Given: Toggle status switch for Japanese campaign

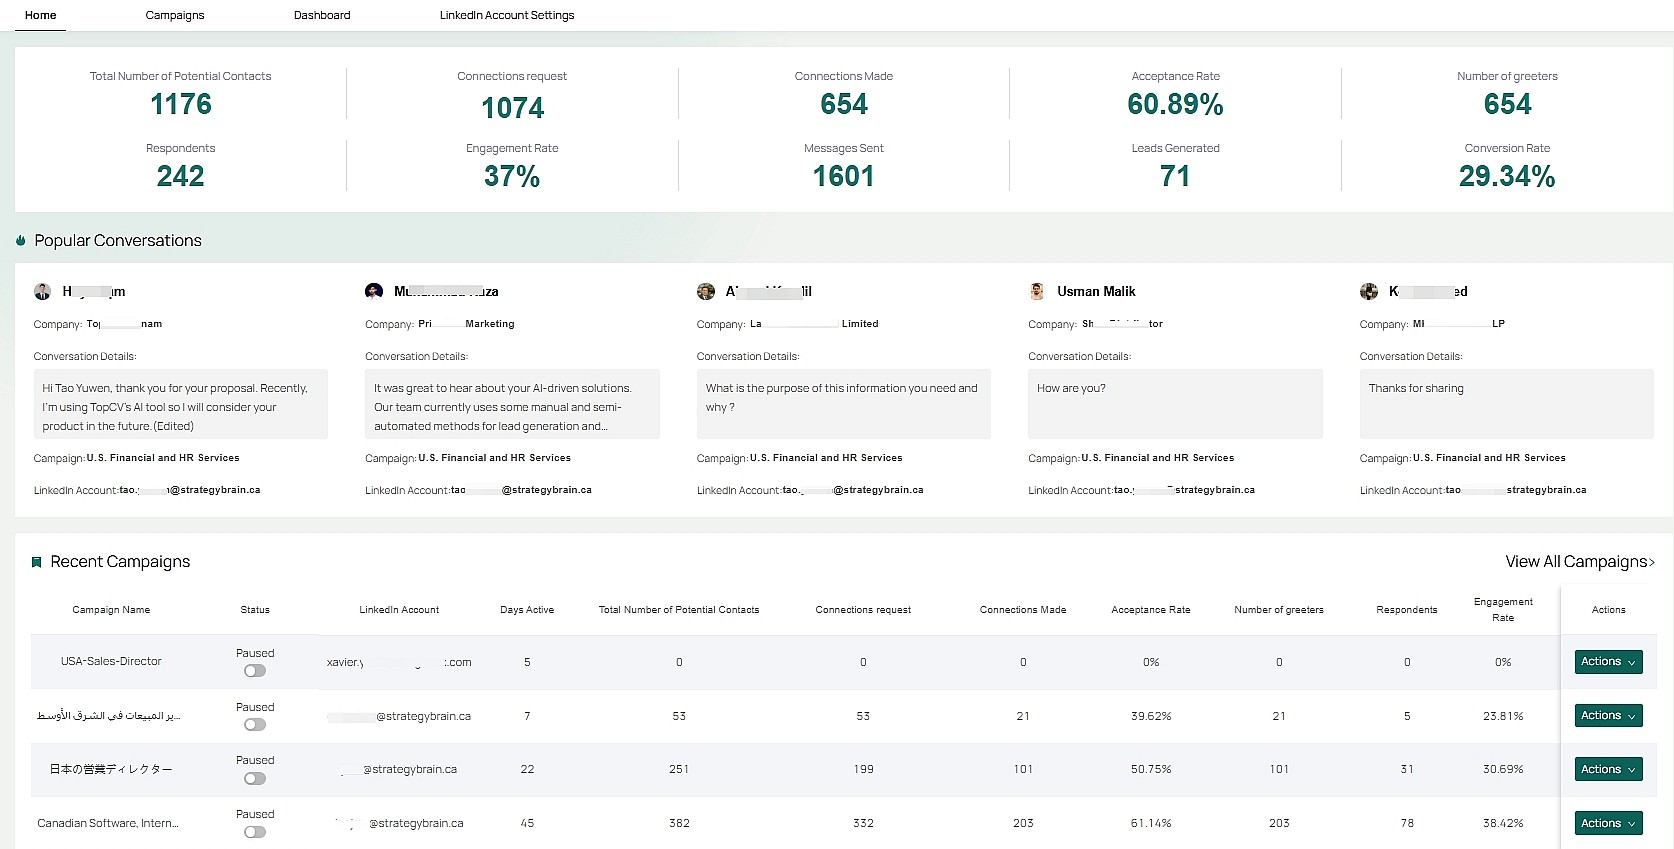Looking at the screenshot, I should coord(255,778).
